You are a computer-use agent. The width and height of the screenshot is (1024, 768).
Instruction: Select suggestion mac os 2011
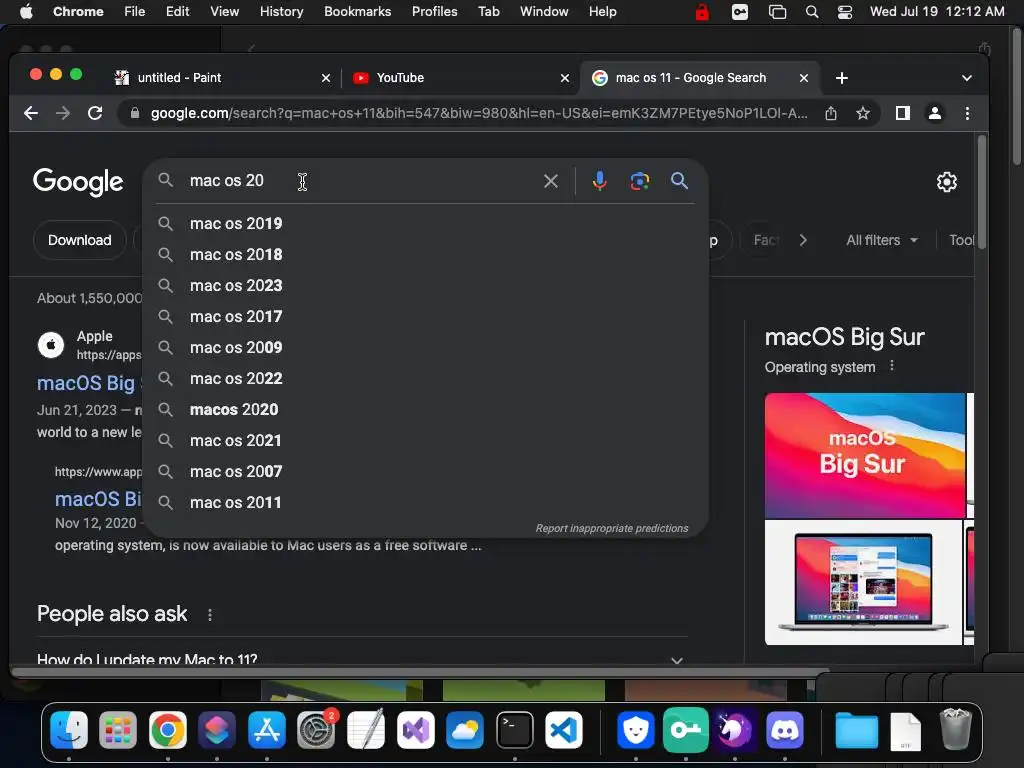pyautogui.click(x=425, y=502)
